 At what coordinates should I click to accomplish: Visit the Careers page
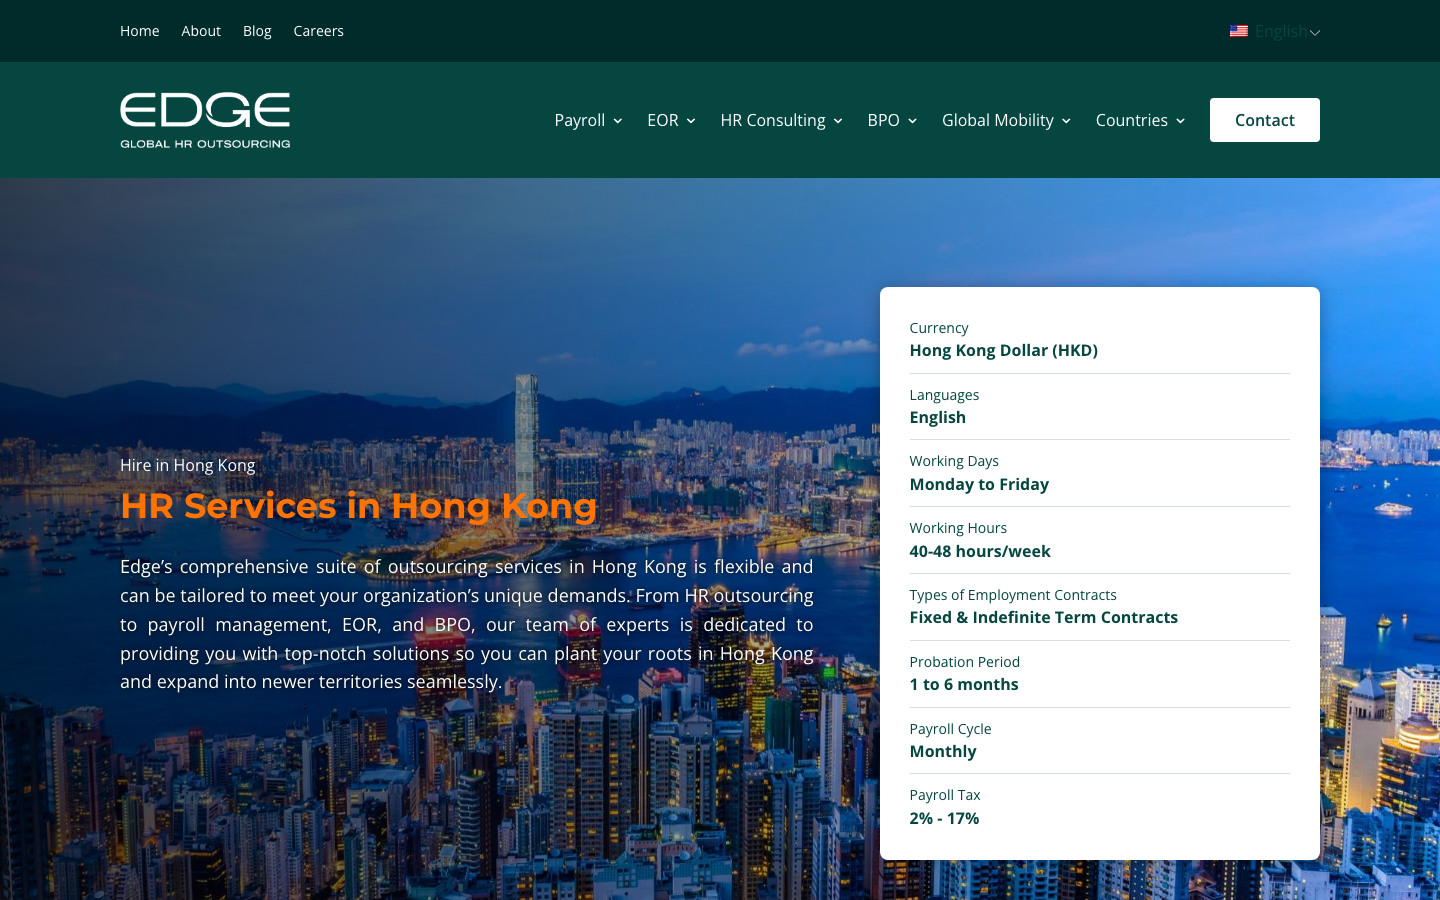[x=318, y=31]
